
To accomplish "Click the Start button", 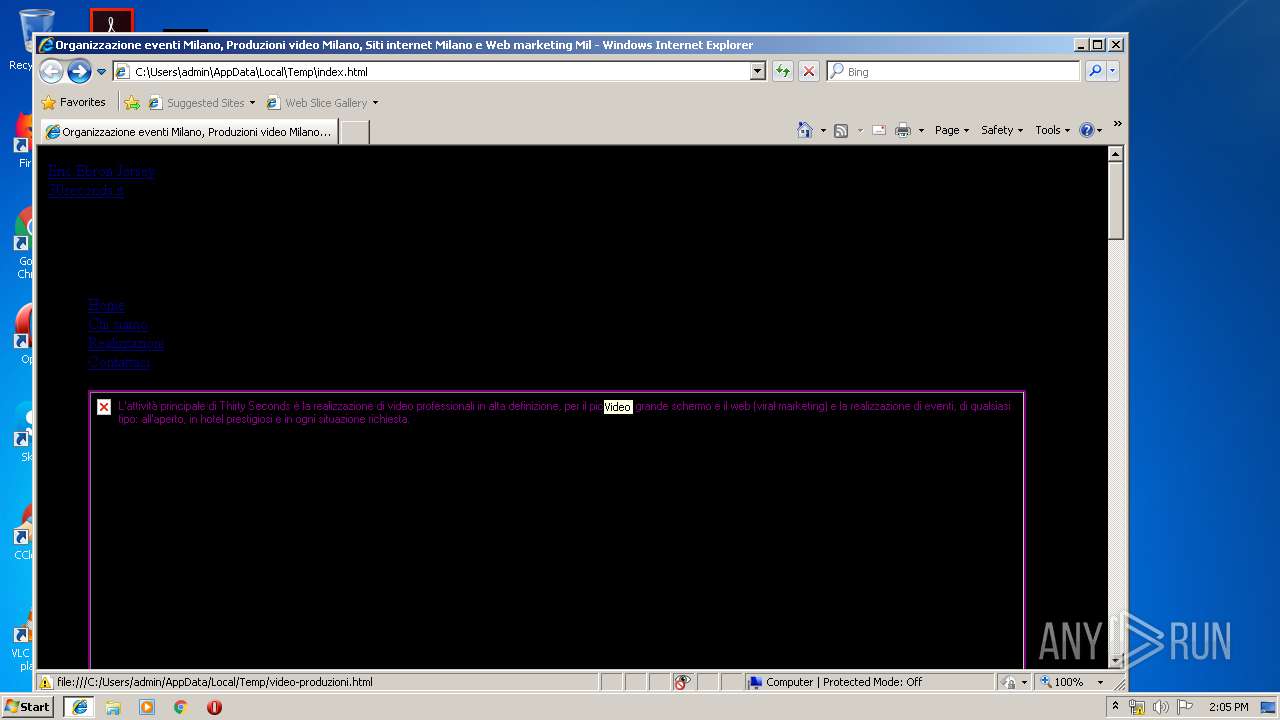I will click(x=28, y=706).
